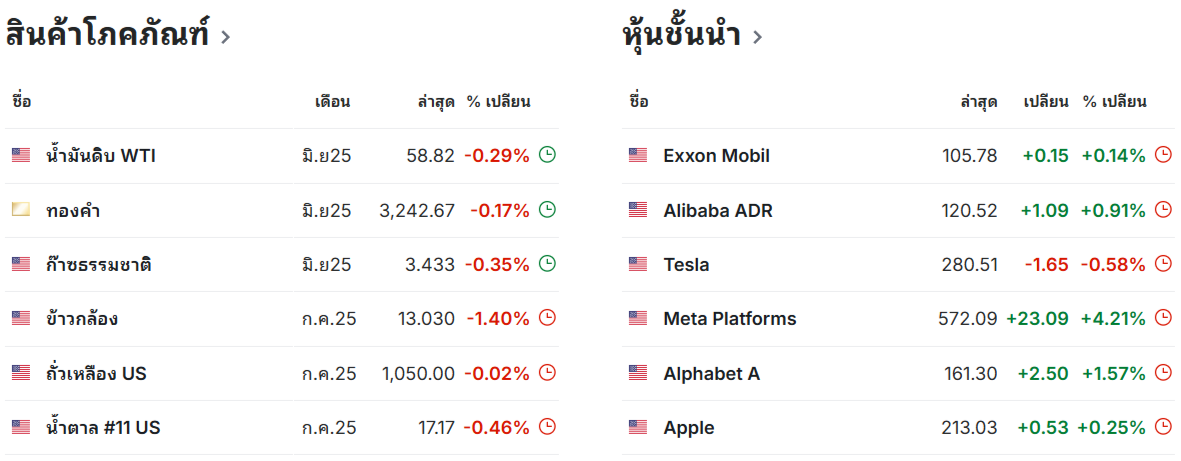Open the ก๊าซธรรมชาติ commodity link
Viewport: 1181px width, 461px height.
tap(99, 264)
